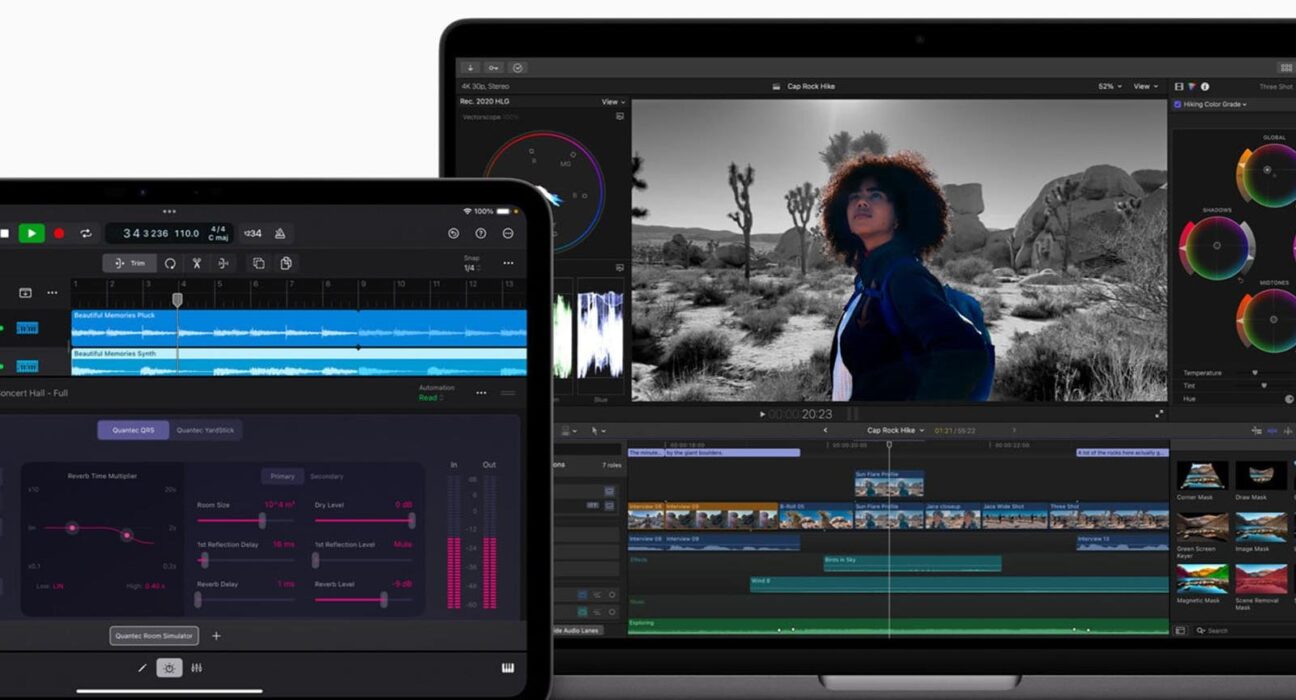1296x700 pixels.
Task: Open the background tasks checkmark icon
Action: [517, 68]
